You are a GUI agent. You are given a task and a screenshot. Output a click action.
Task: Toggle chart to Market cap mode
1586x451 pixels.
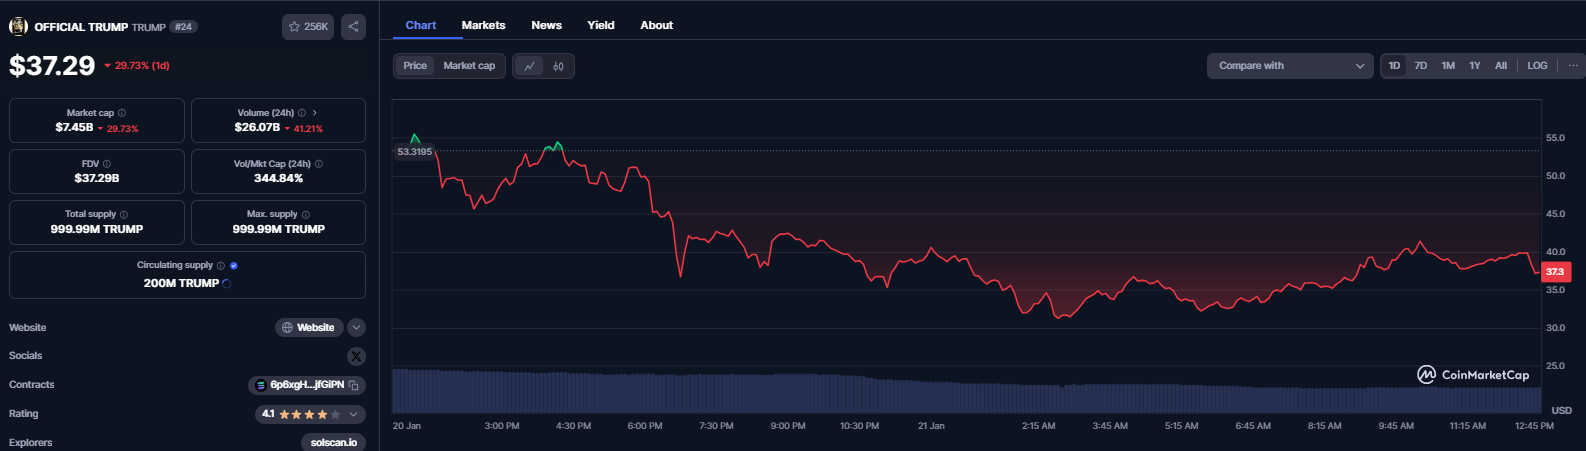point(469,66)
